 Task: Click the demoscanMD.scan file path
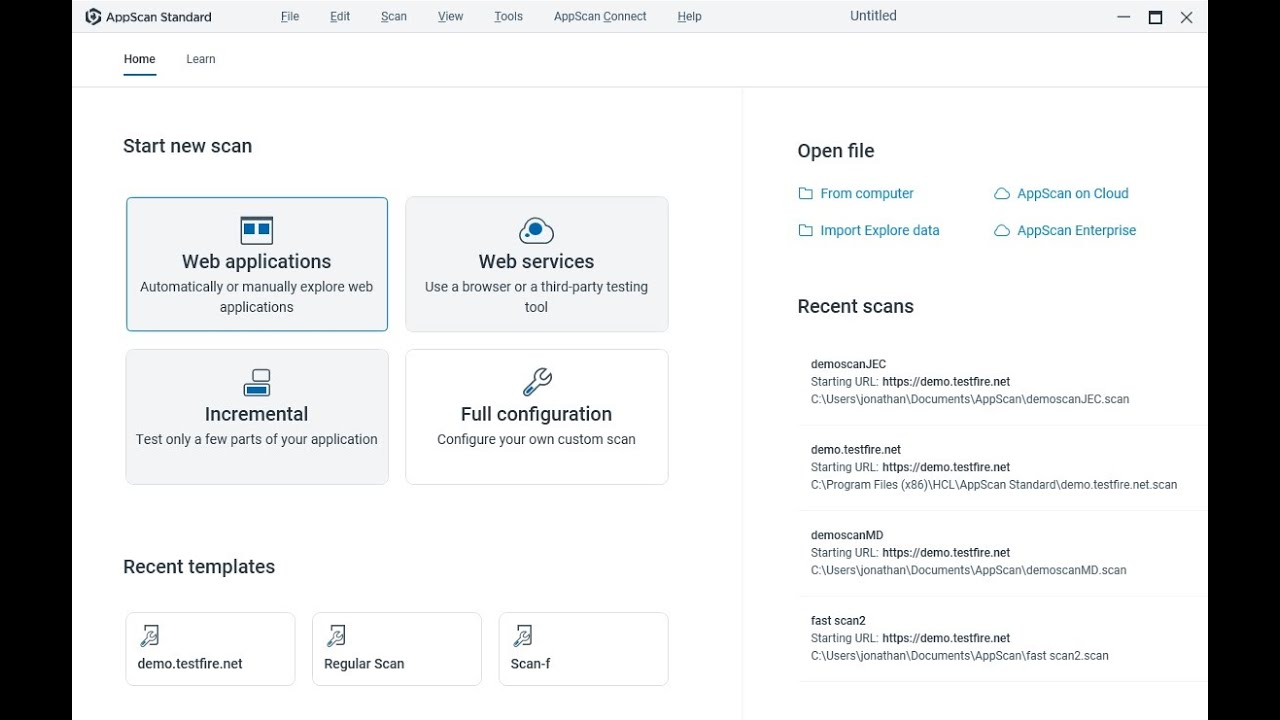pyautogui.click(x=969, y=571)
